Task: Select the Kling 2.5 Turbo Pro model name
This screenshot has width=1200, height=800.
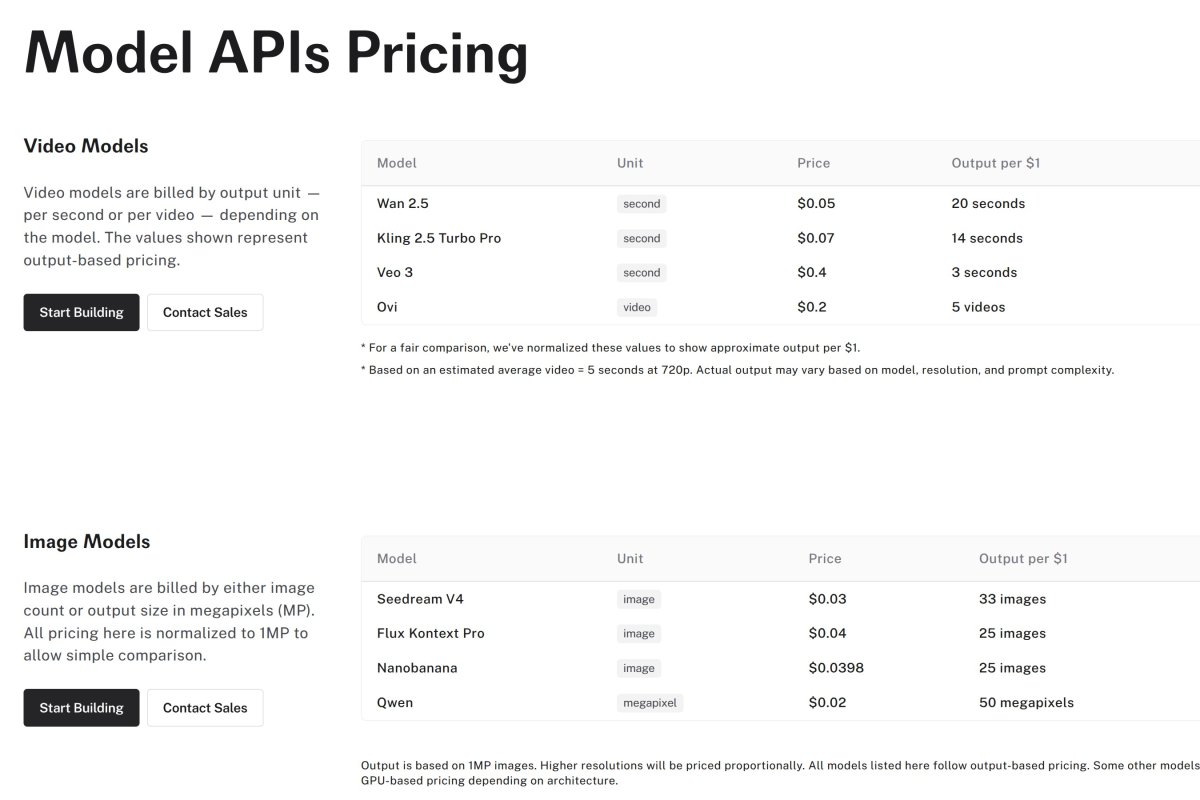Action: (x=439, y=238)
